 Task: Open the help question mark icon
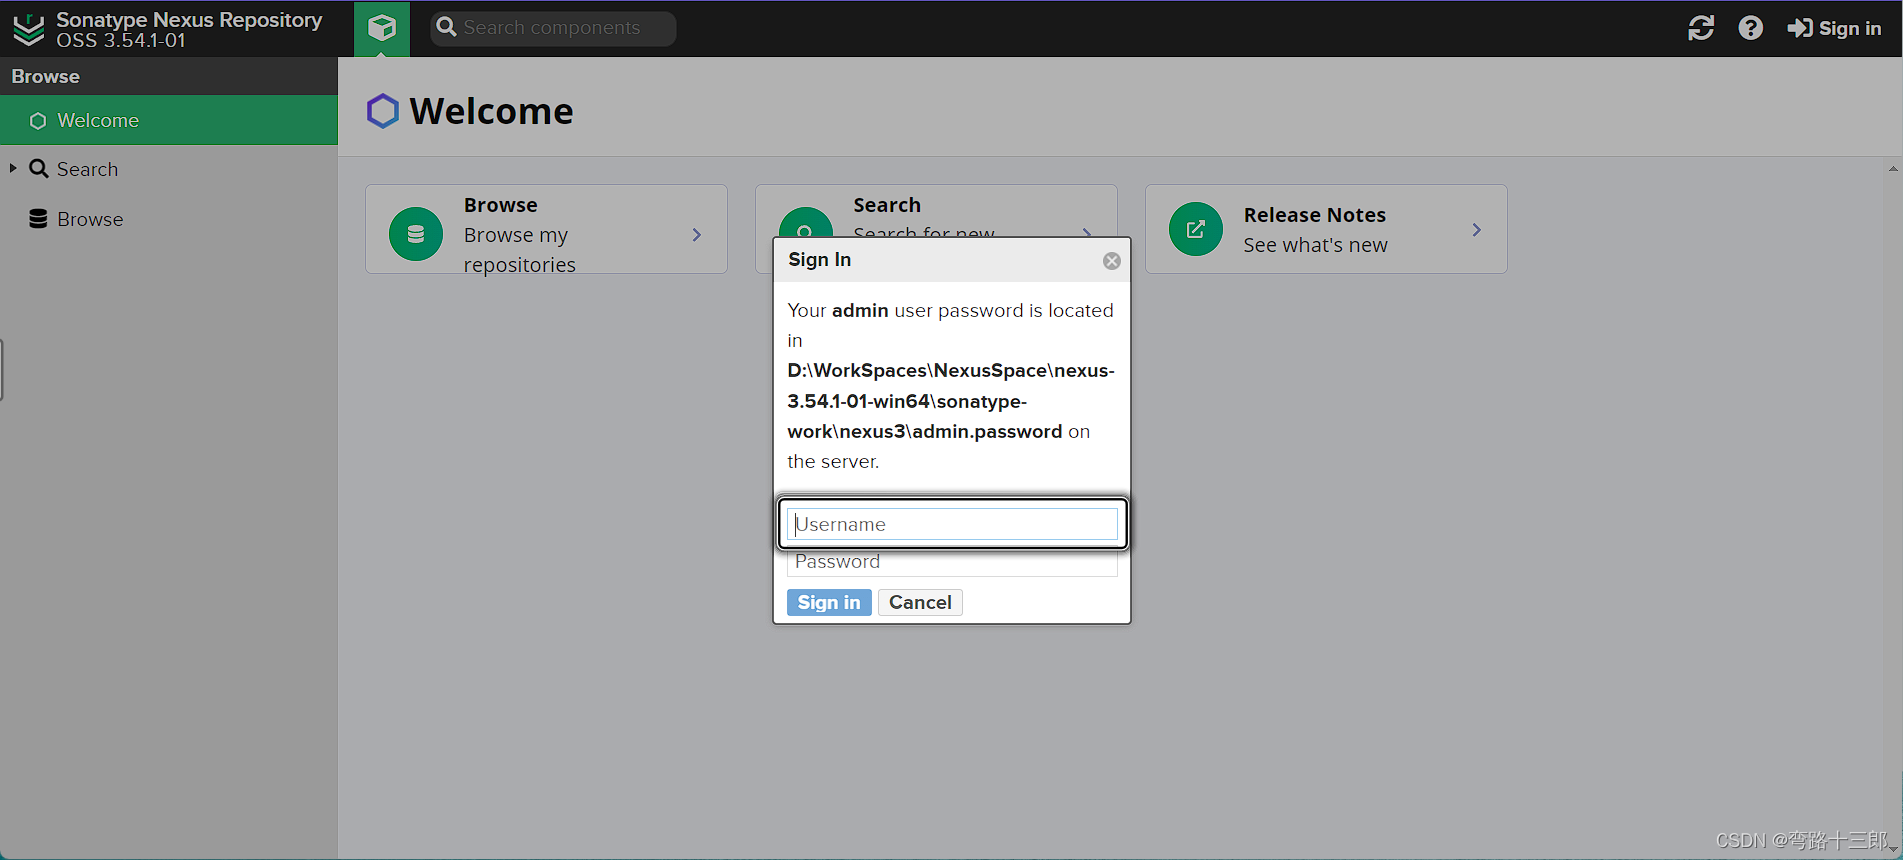point(1750,28)
